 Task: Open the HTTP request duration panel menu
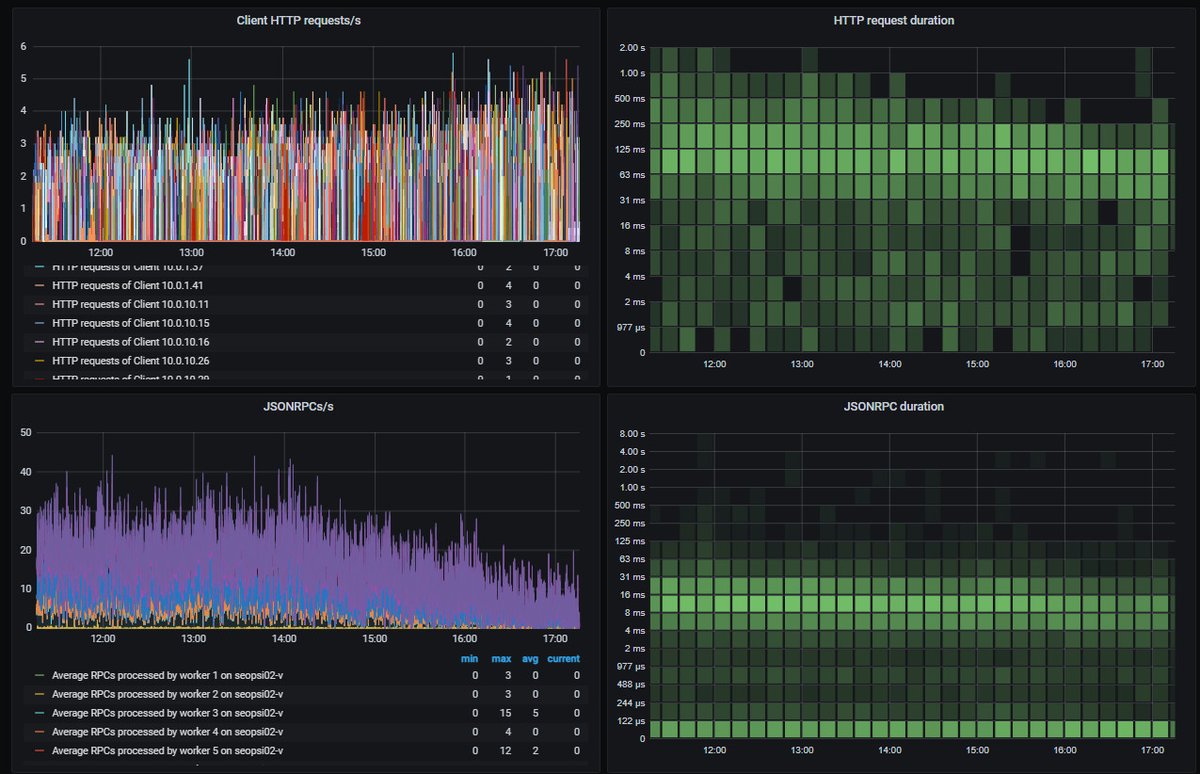point(893,20)
